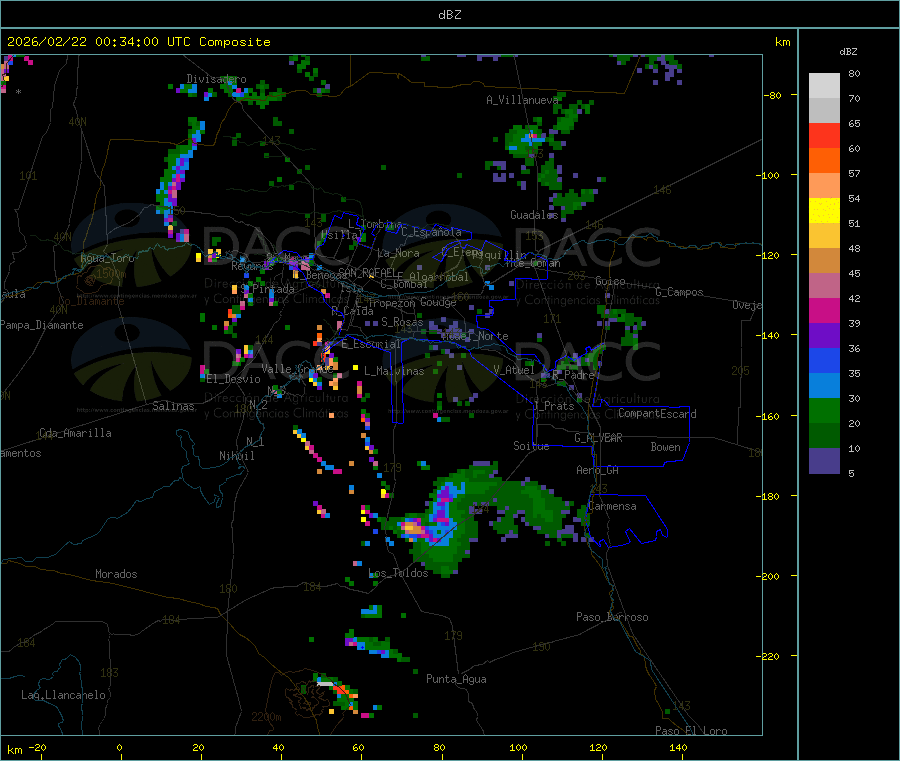
Task: Click the Paso_El_Loro map label
Action: [691, 731]
